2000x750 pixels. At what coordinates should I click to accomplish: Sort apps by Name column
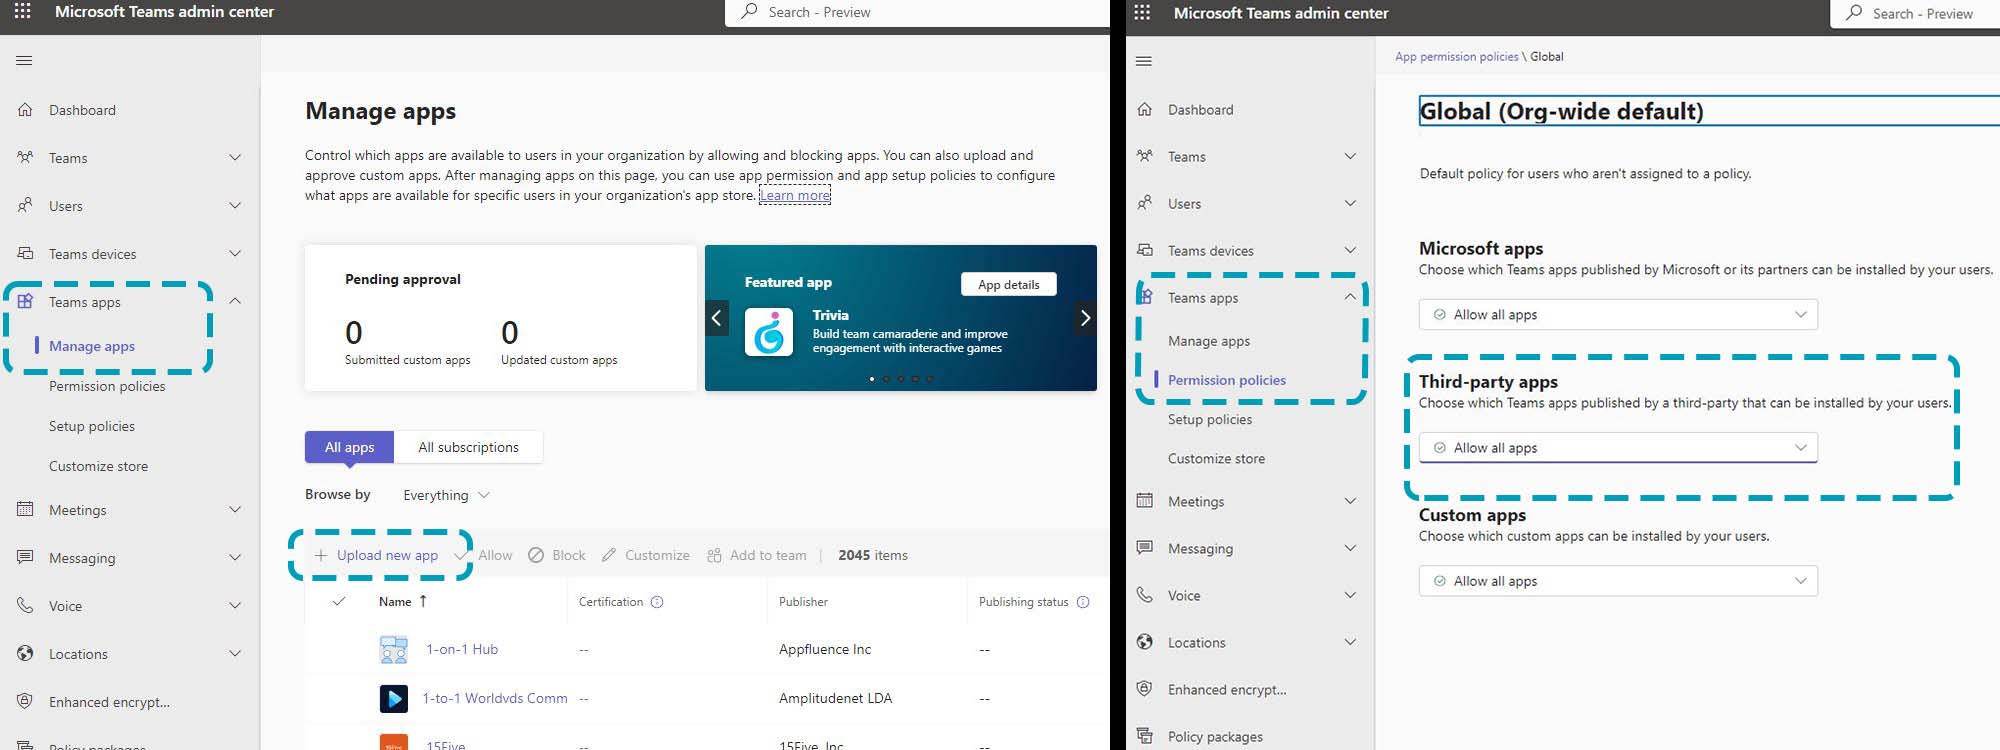point(403,601)
